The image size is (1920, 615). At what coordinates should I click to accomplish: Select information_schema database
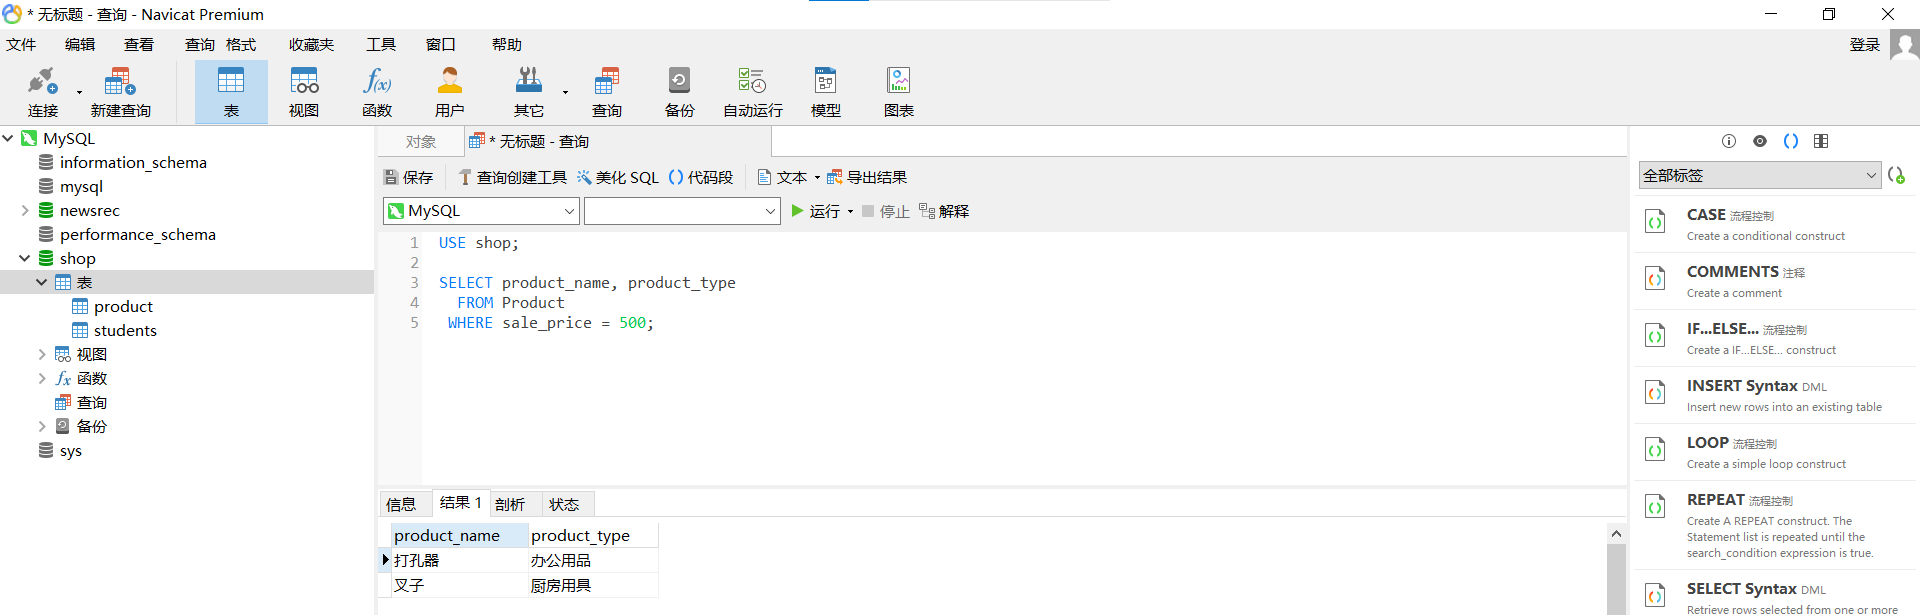point(133,162)
